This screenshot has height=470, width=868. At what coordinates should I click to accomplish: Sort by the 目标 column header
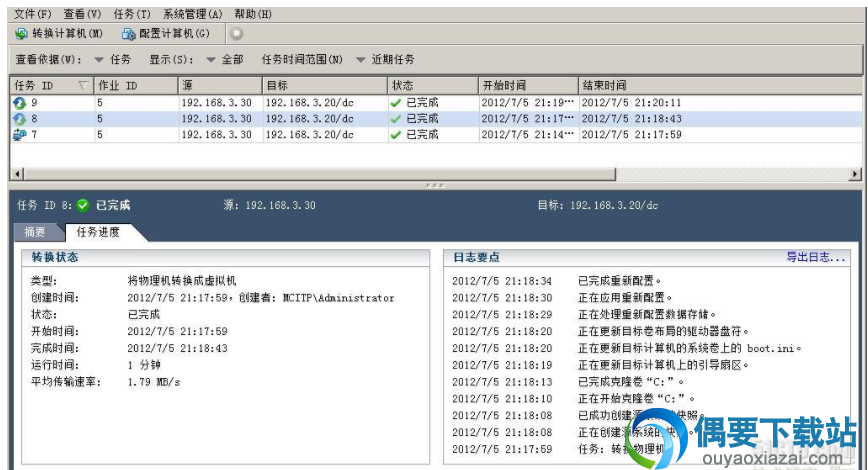pyautogui.click(x=325, y=85)
